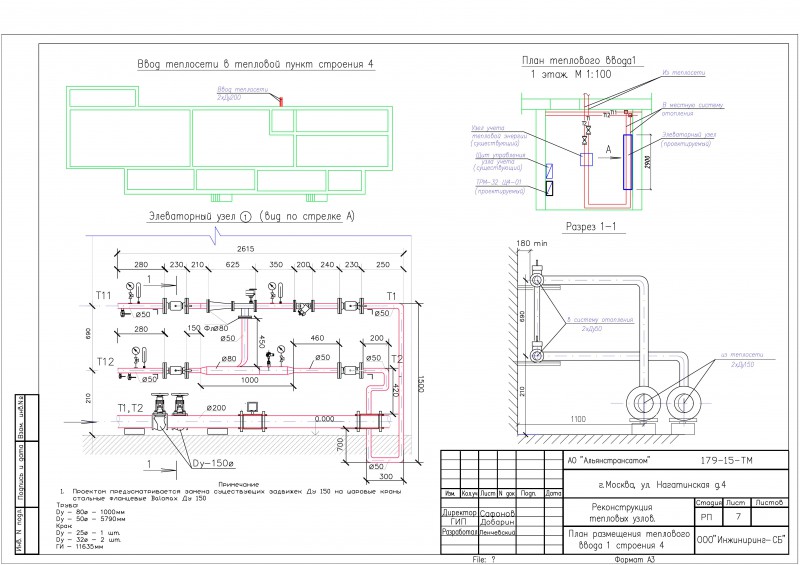The height and width of the screenshot is (565, 800).
Task: Select the pipe label 'T12'
Action: pyautogui.click(x=106, y=361)
